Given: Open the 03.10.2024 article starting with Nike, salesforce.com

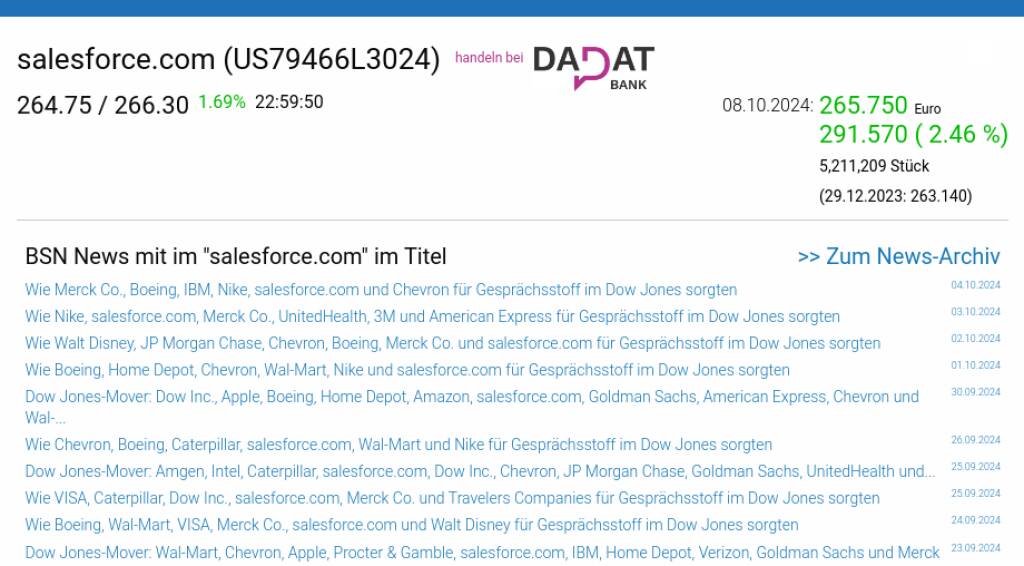Looking at the screenshot, I should (x=432, y=316).
